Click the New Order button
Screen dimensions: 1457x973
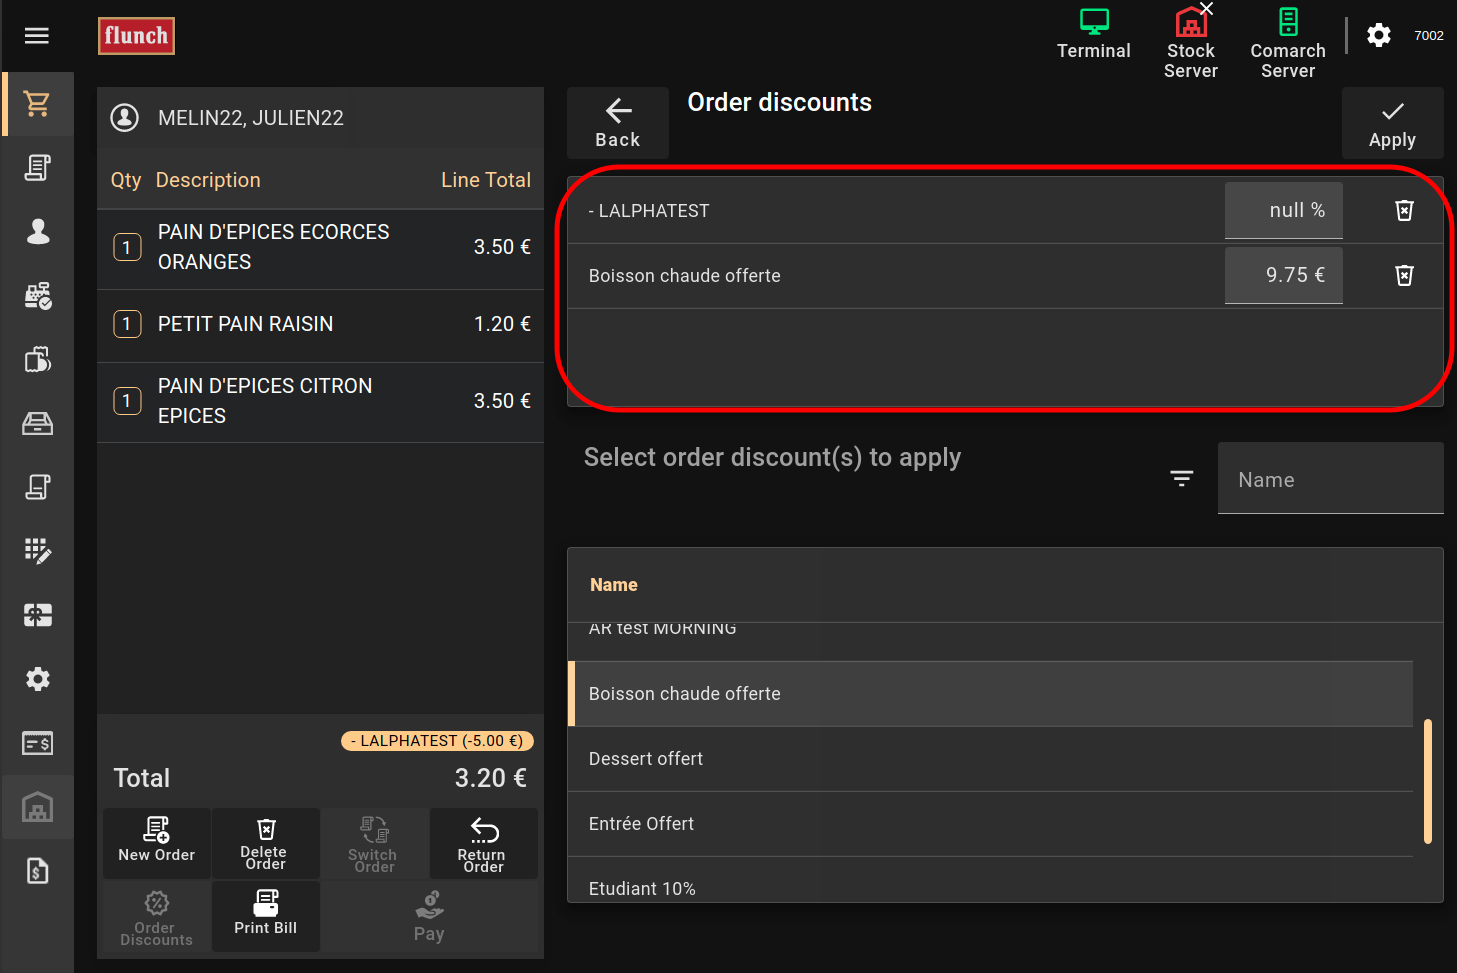157,842
